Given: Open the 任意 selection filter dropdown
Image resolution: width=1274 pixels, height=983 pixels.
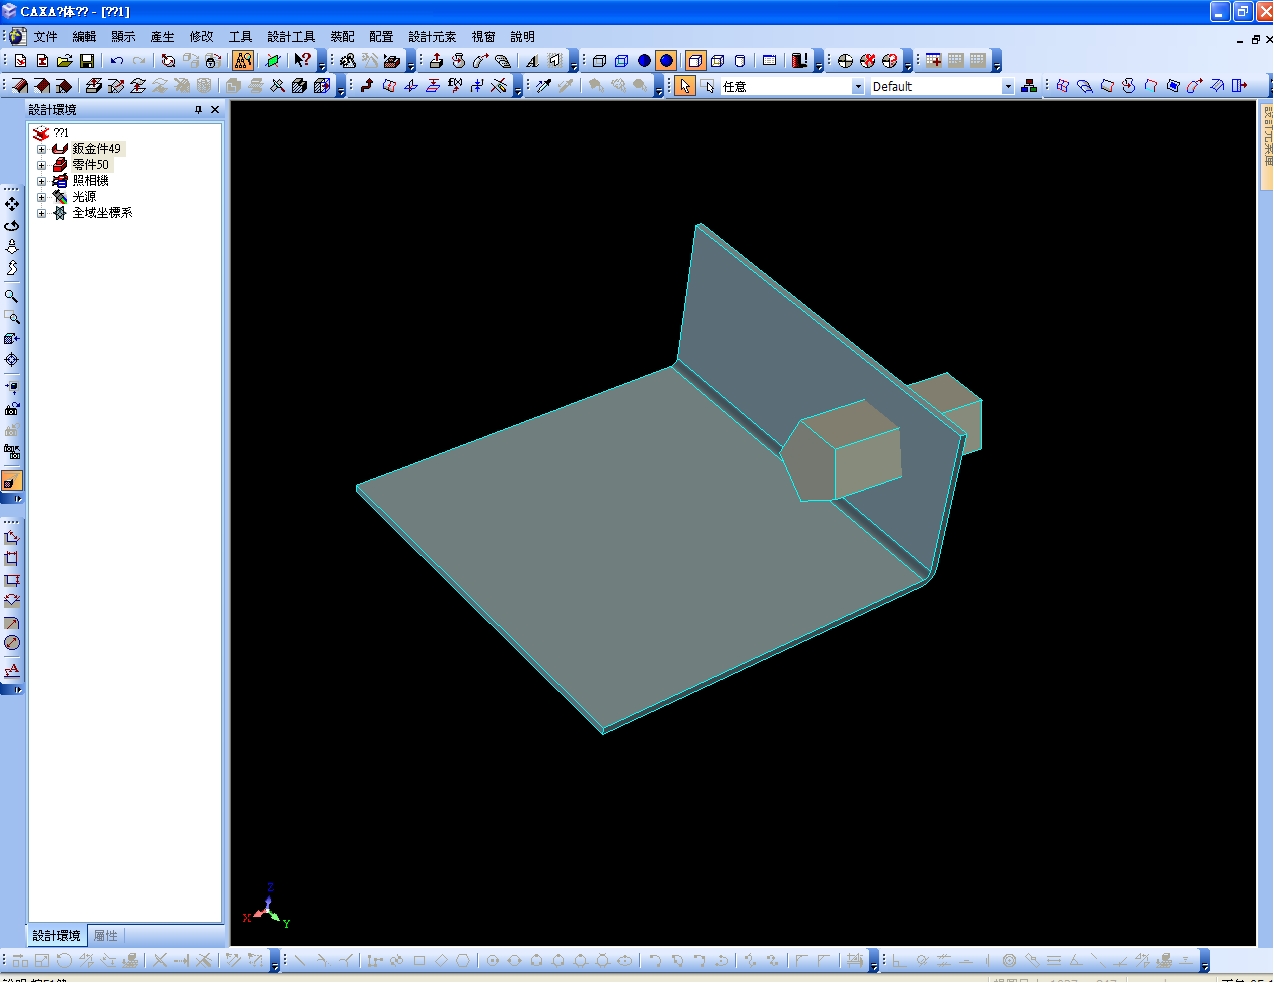Looking at the screenshot, I should coord(858,87).
